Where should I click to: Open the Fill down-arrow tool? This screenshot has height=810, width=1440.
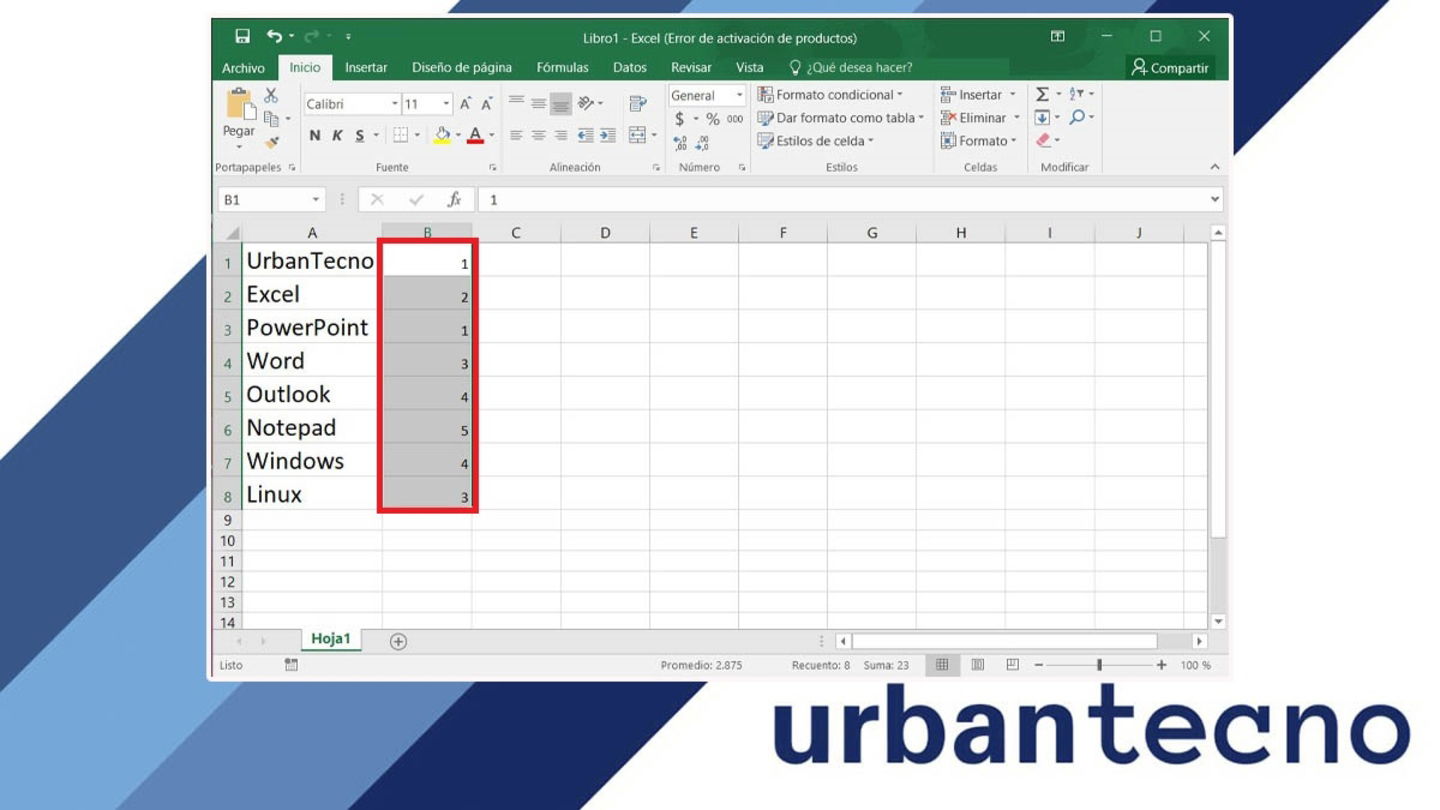[1042, 117]
